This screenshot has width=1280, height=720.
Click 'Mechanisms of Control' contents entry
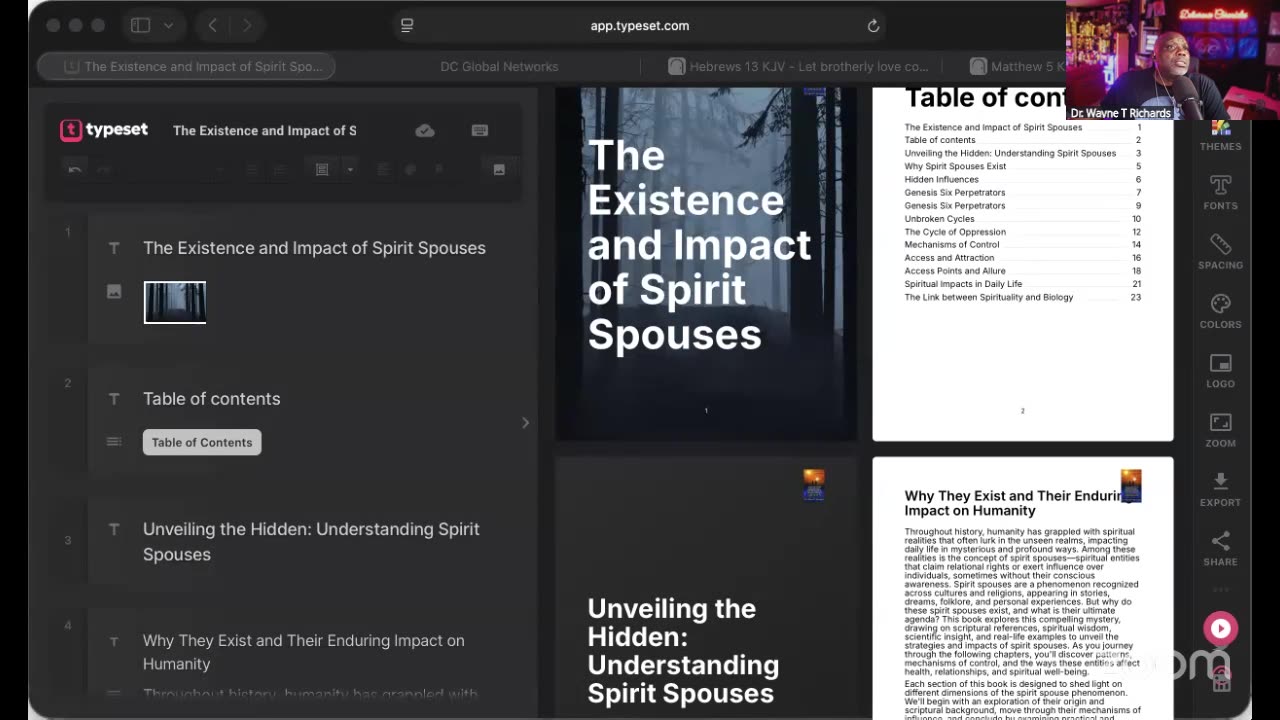click(952, 245)
